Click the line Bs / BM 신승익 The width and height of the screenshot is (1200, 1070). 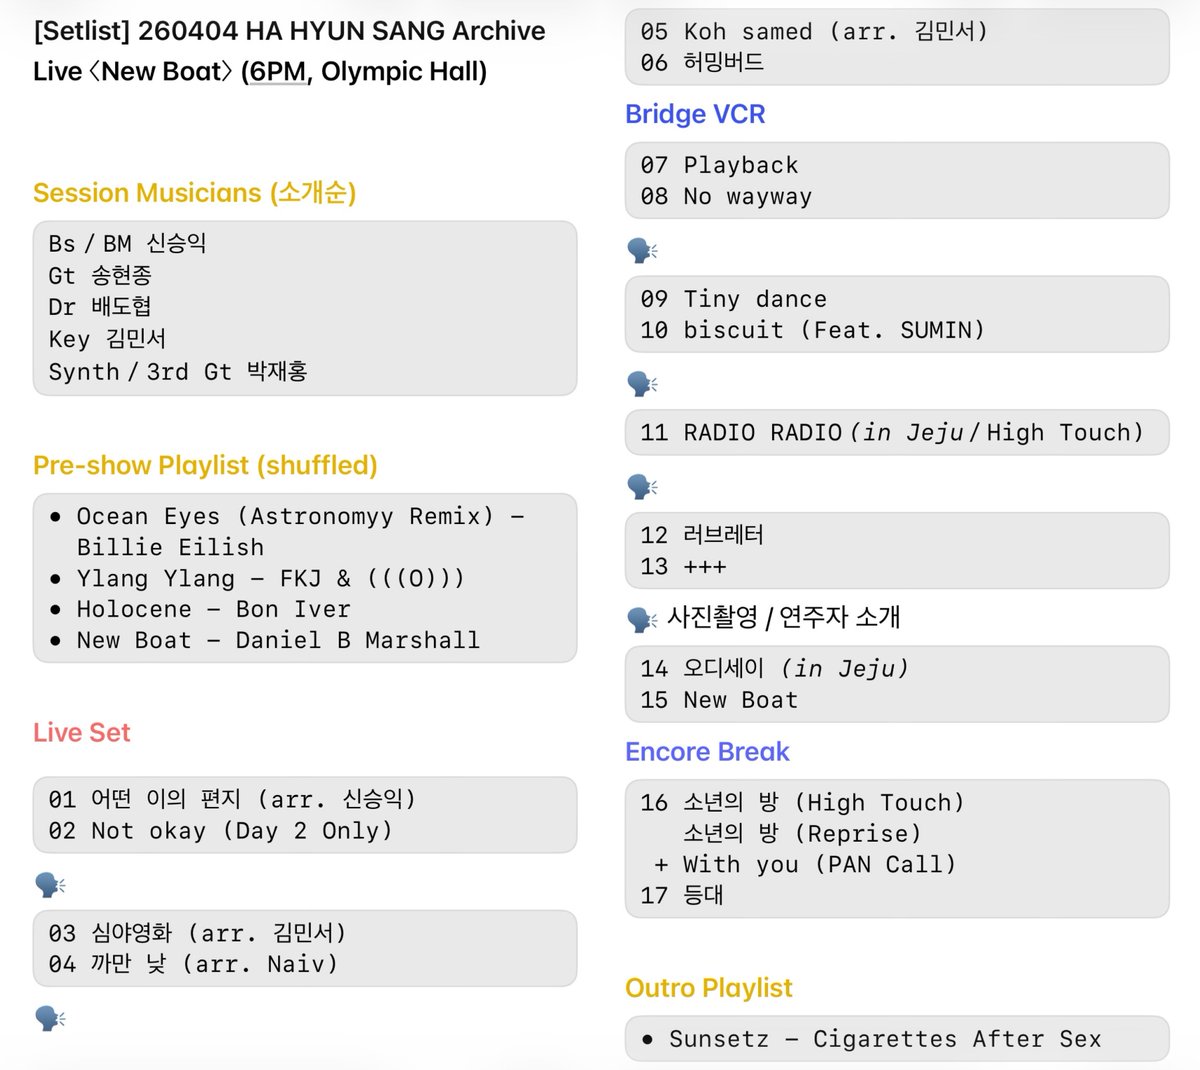pyautogui.click(x=127, y=243)
